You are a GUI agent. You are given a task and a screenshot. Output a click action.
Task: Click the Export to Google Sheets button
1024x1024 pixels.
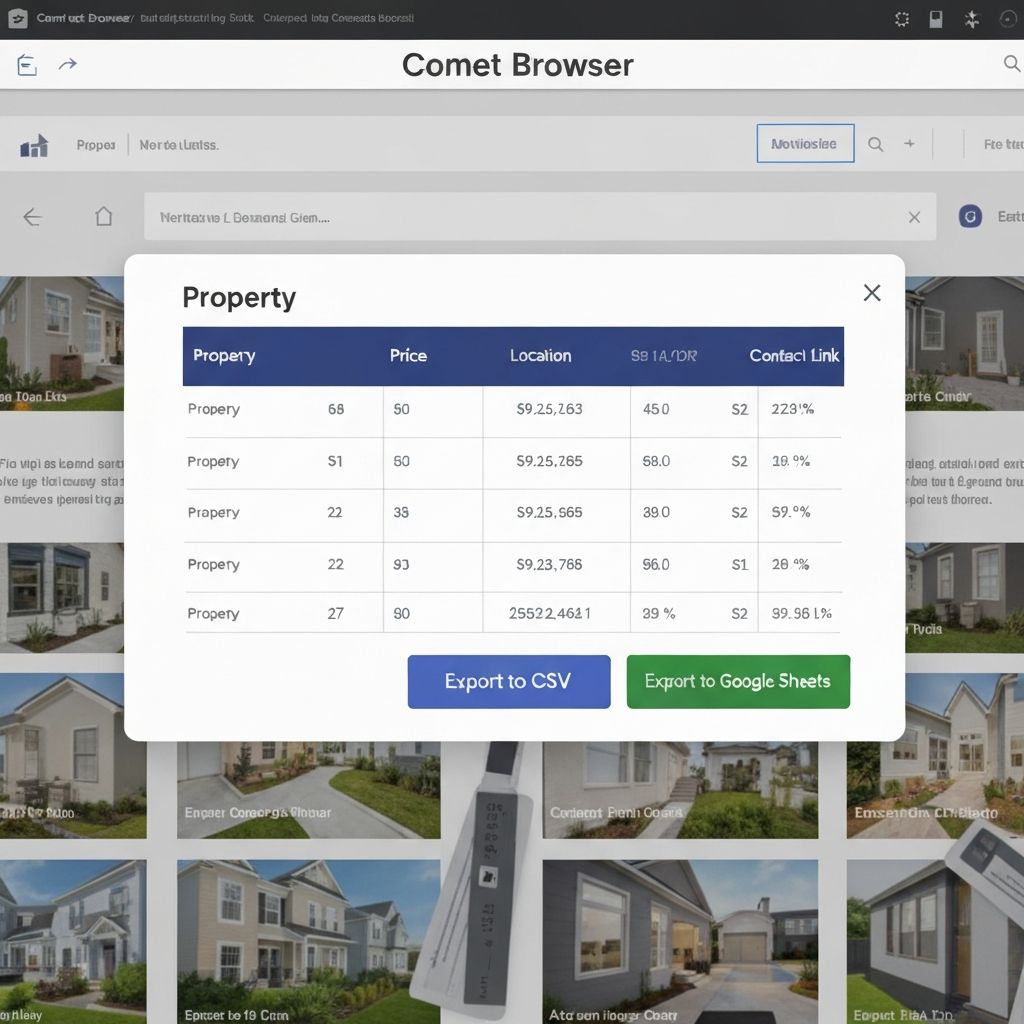click(738, 681)
